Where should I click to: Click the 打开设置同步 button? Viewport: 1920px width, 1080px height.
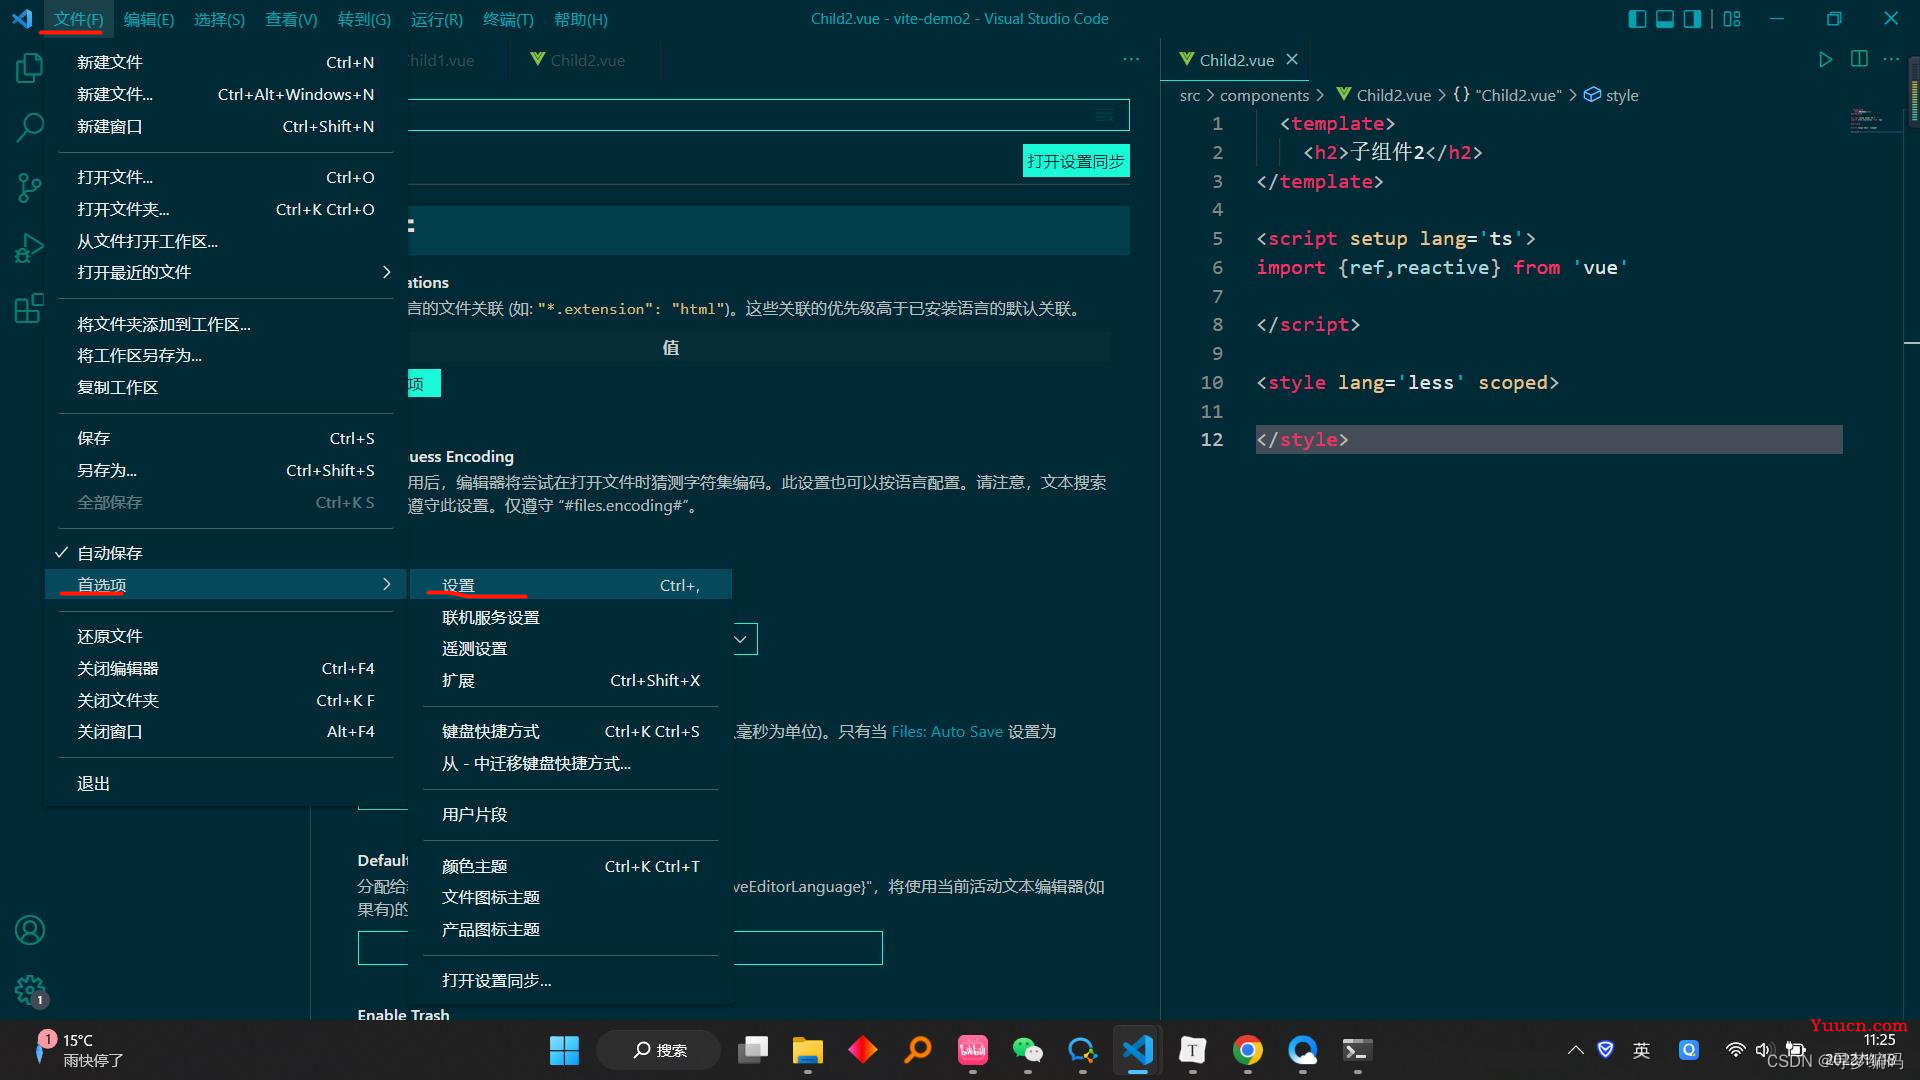tap(1076, 161)
